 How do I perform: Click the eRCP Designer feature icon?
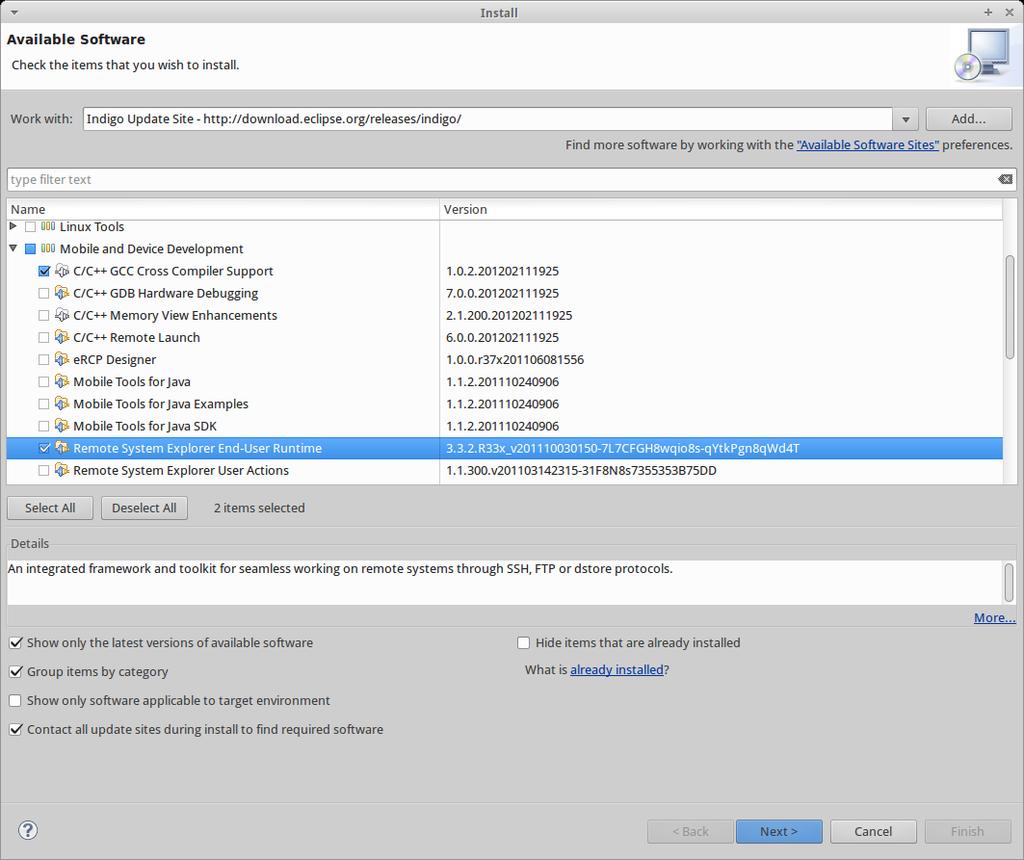[62, 359]
